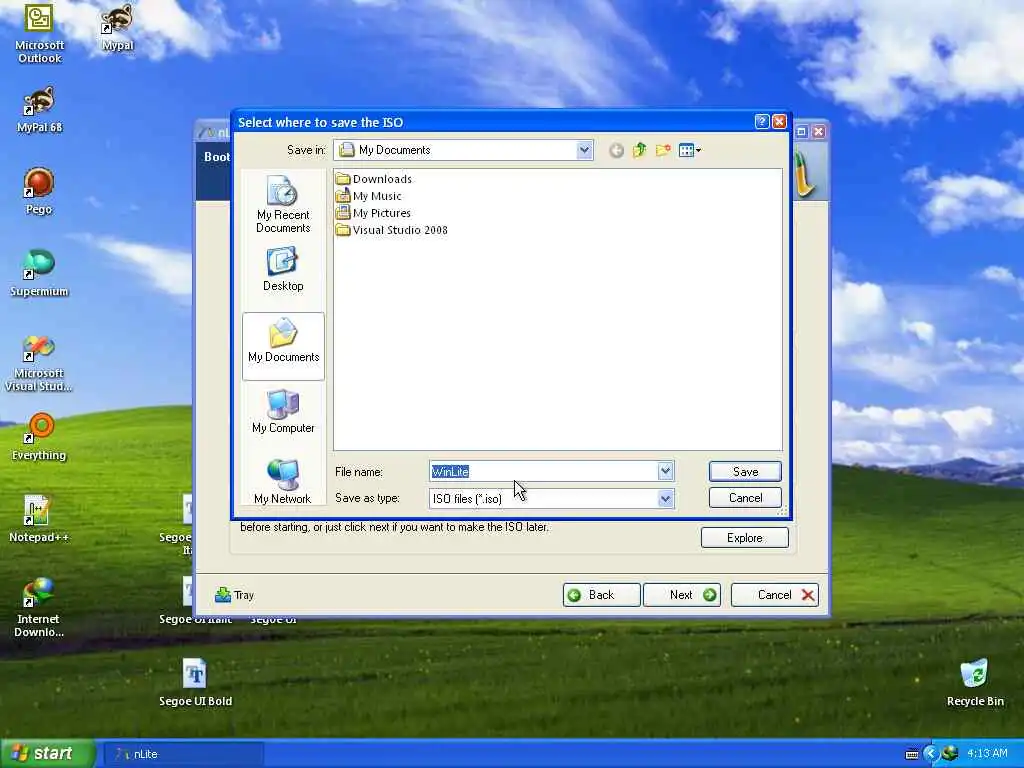Screen dimensions: 1024x768
Task: Expand the File name history dropdown
Action: point(665,472)
